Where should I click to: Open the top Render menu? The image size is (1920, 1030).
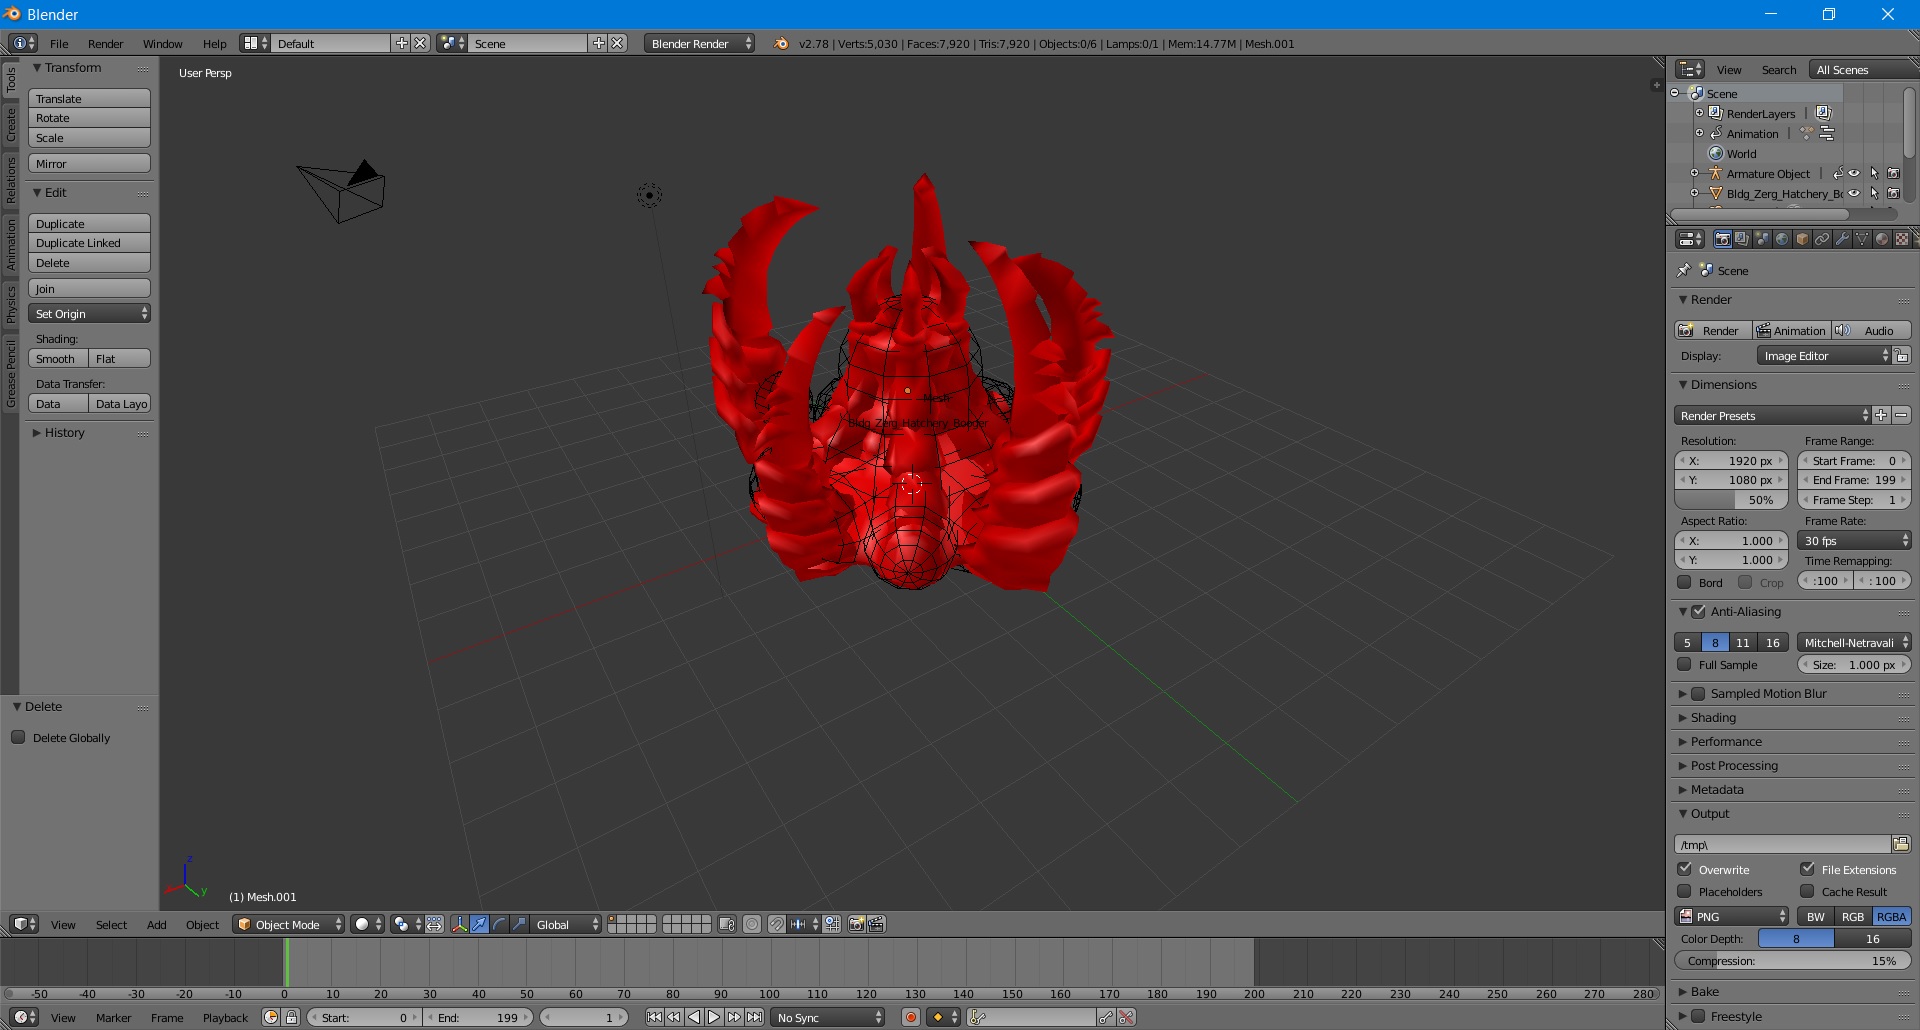point(105,43)
